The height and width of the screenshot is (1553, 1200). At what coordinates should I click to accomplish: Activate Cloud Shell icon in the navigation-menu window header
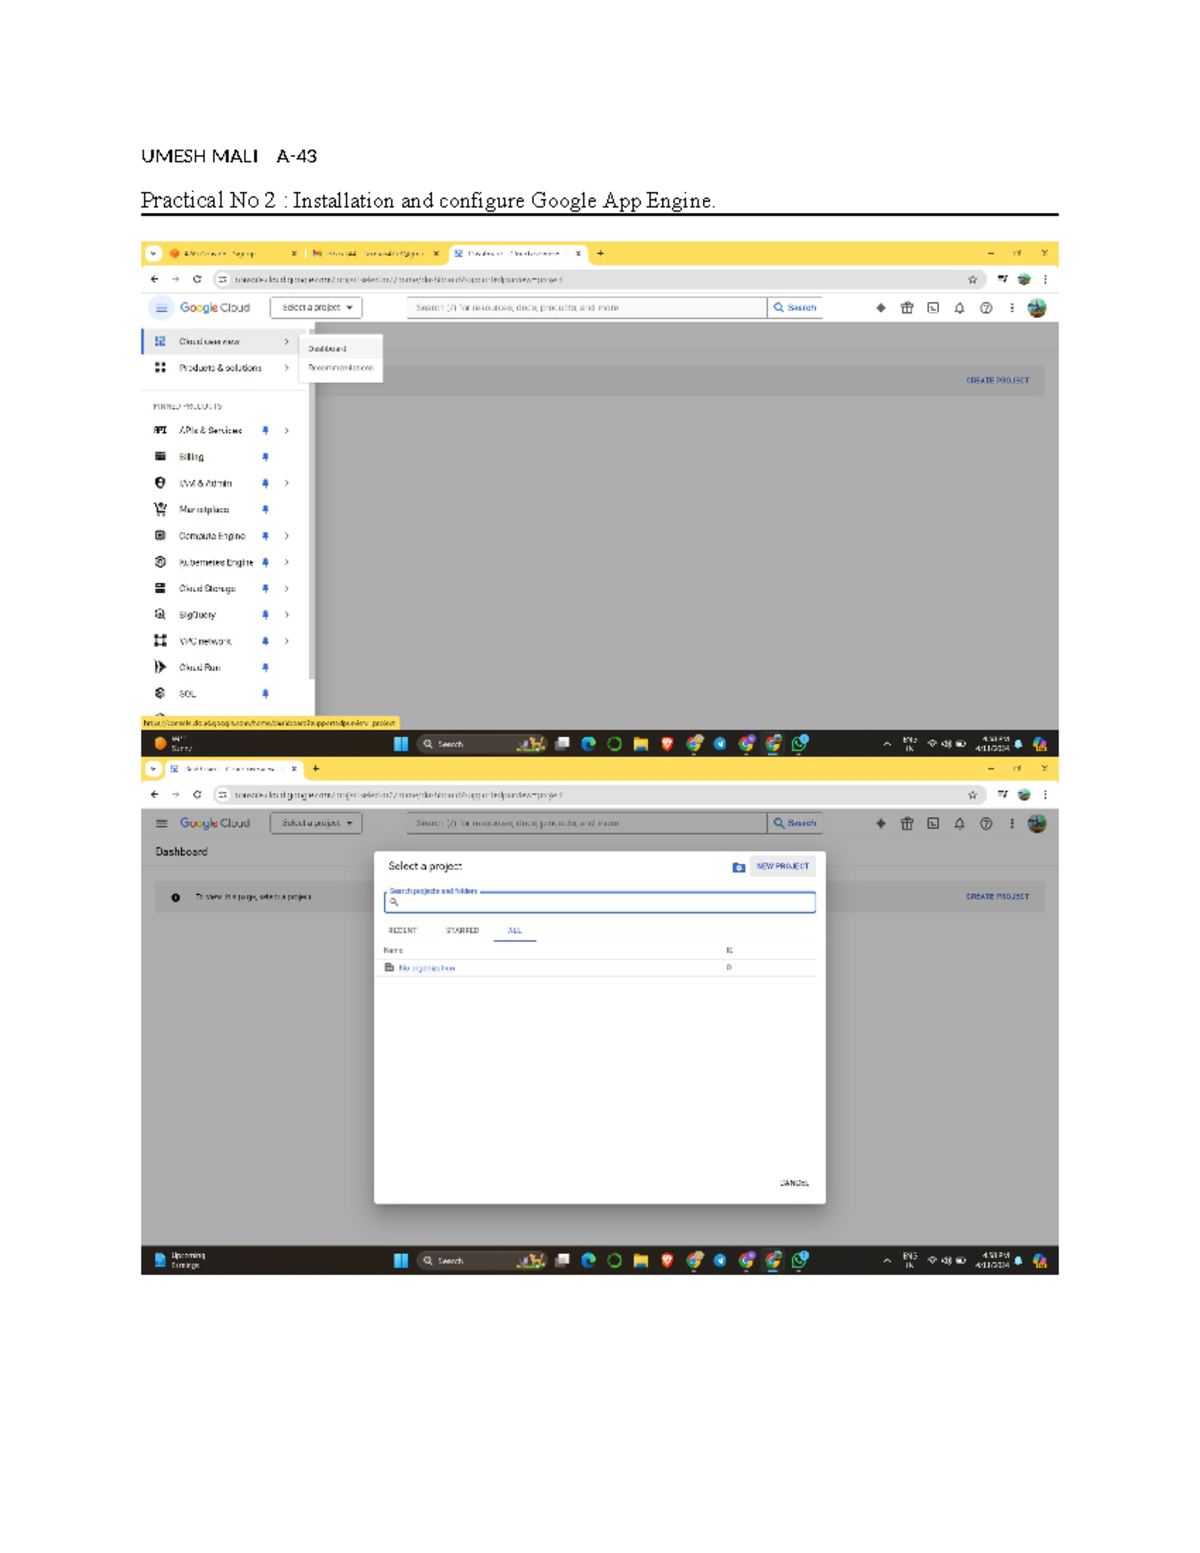[933, 308]
